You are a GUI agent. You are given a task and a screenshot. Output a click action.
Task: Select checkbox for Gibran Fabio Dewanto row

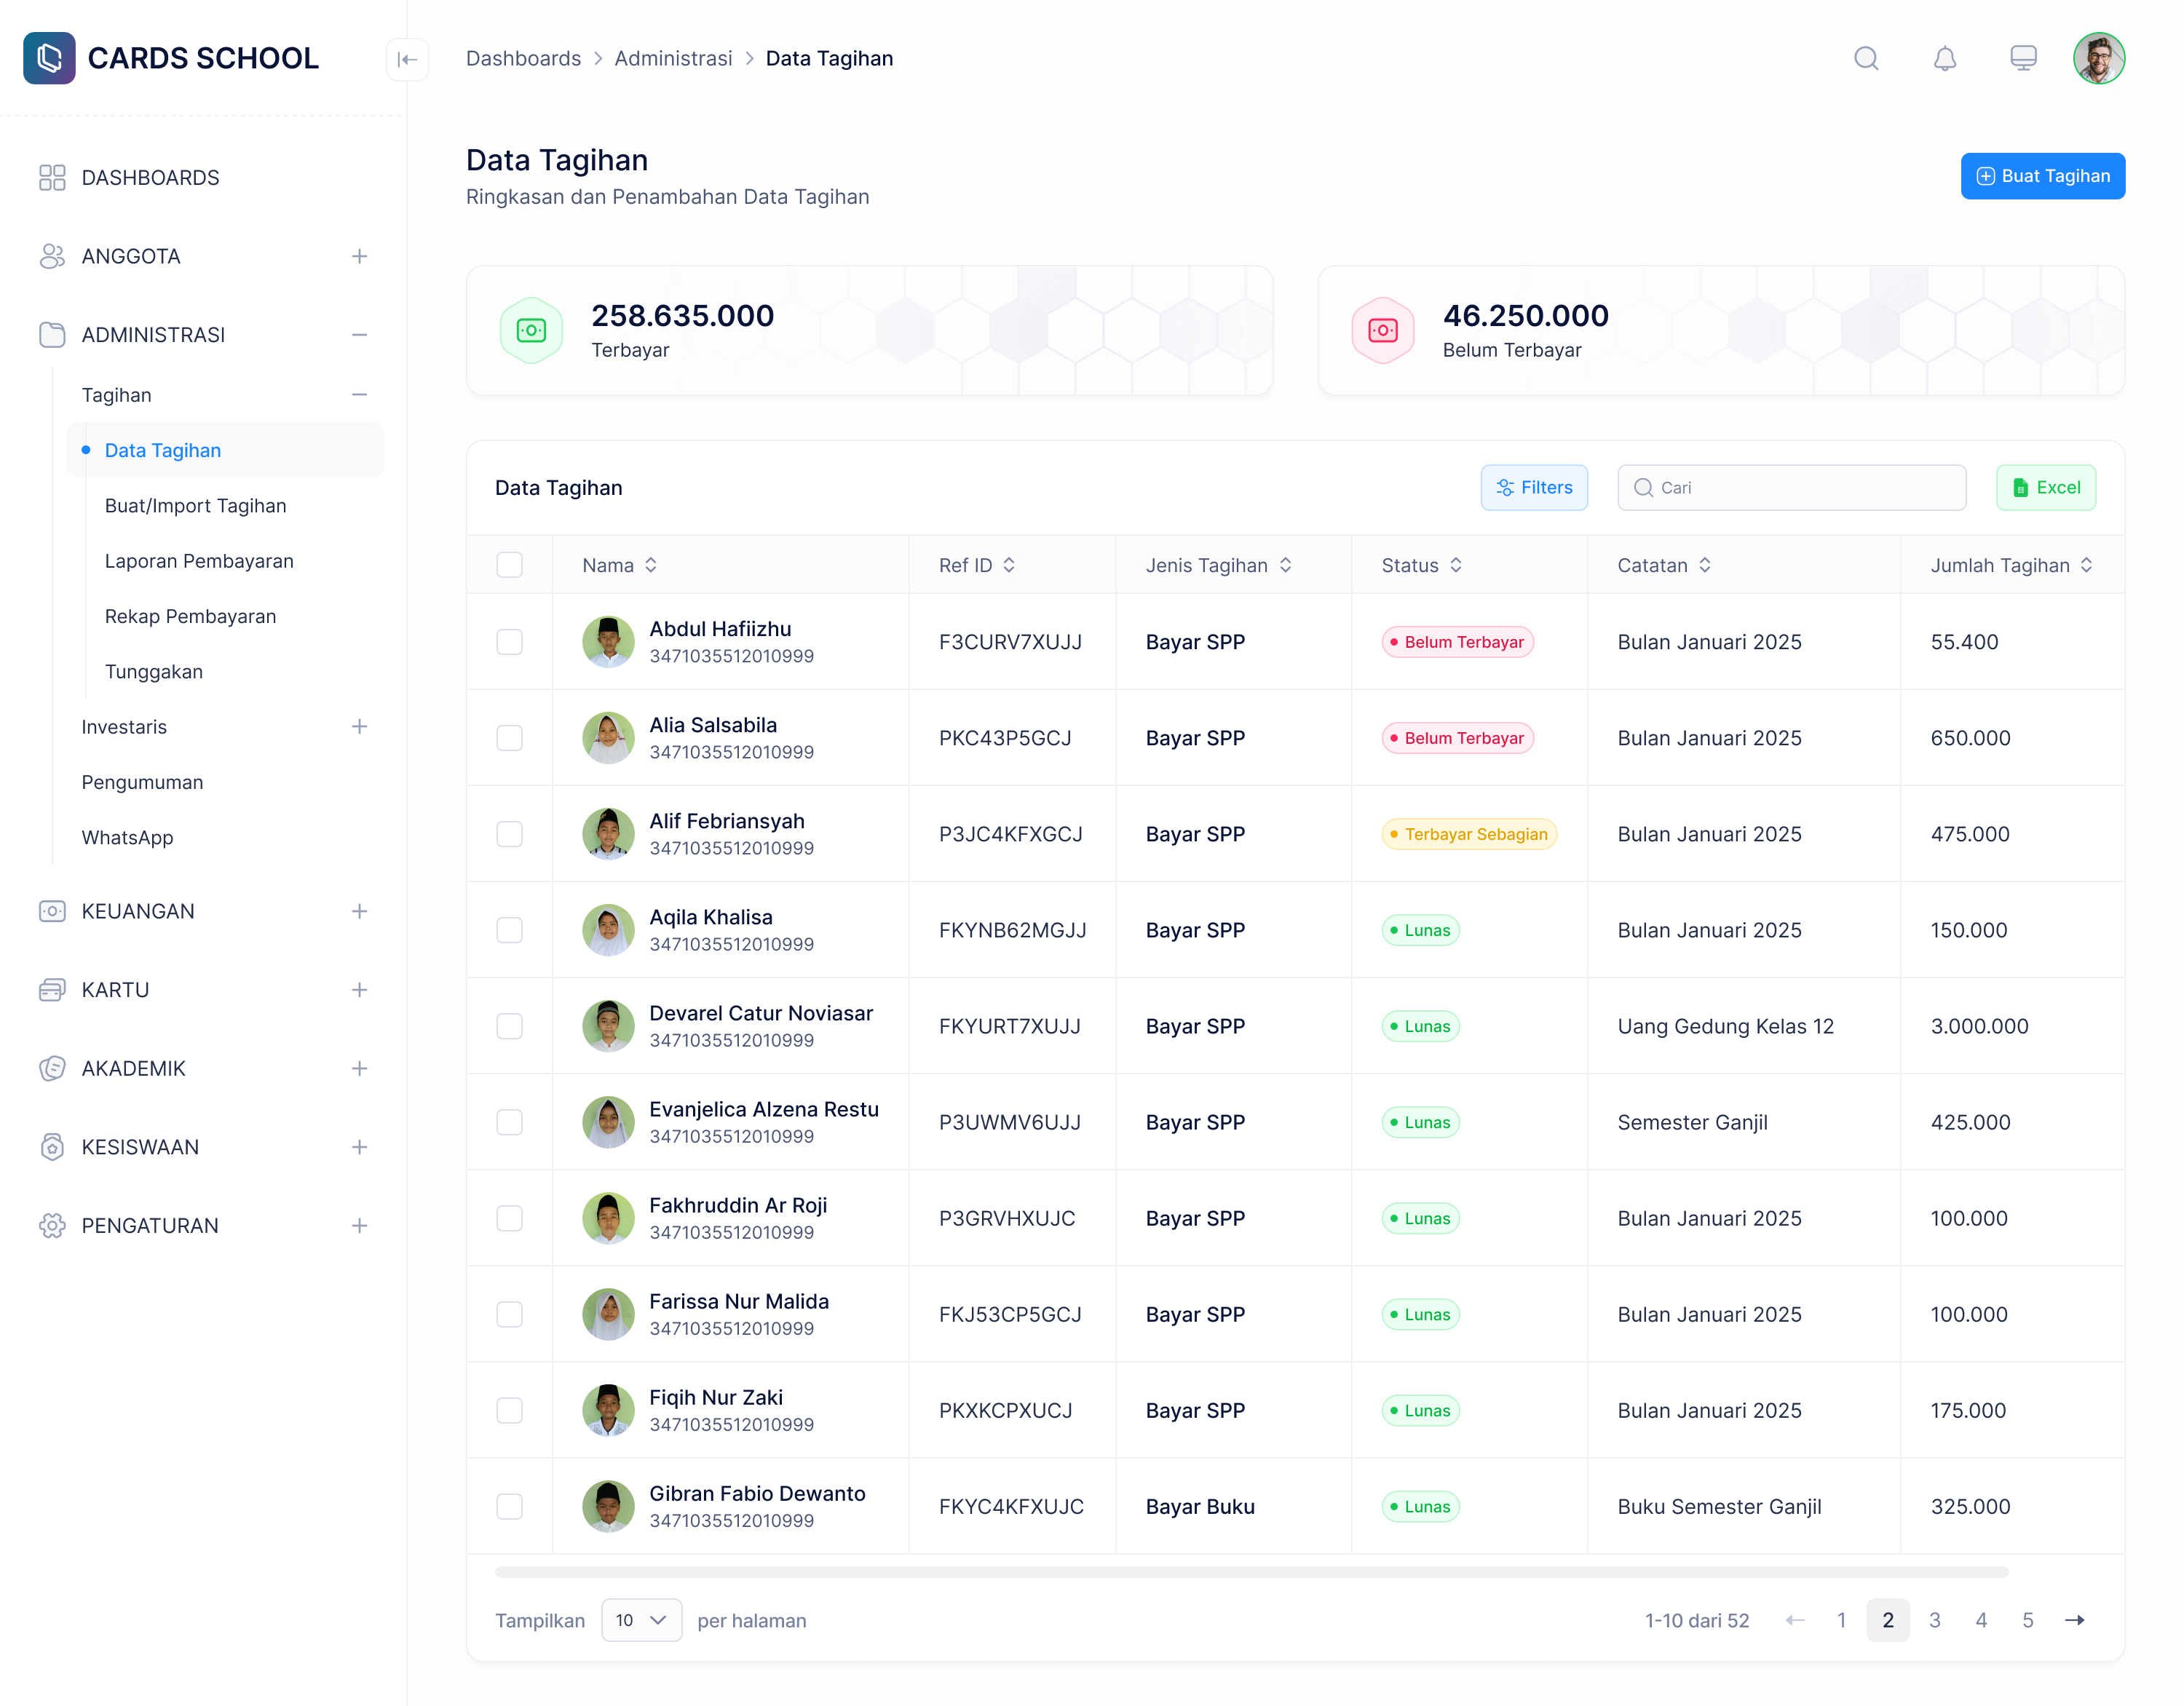click(x=509, y=1506)
